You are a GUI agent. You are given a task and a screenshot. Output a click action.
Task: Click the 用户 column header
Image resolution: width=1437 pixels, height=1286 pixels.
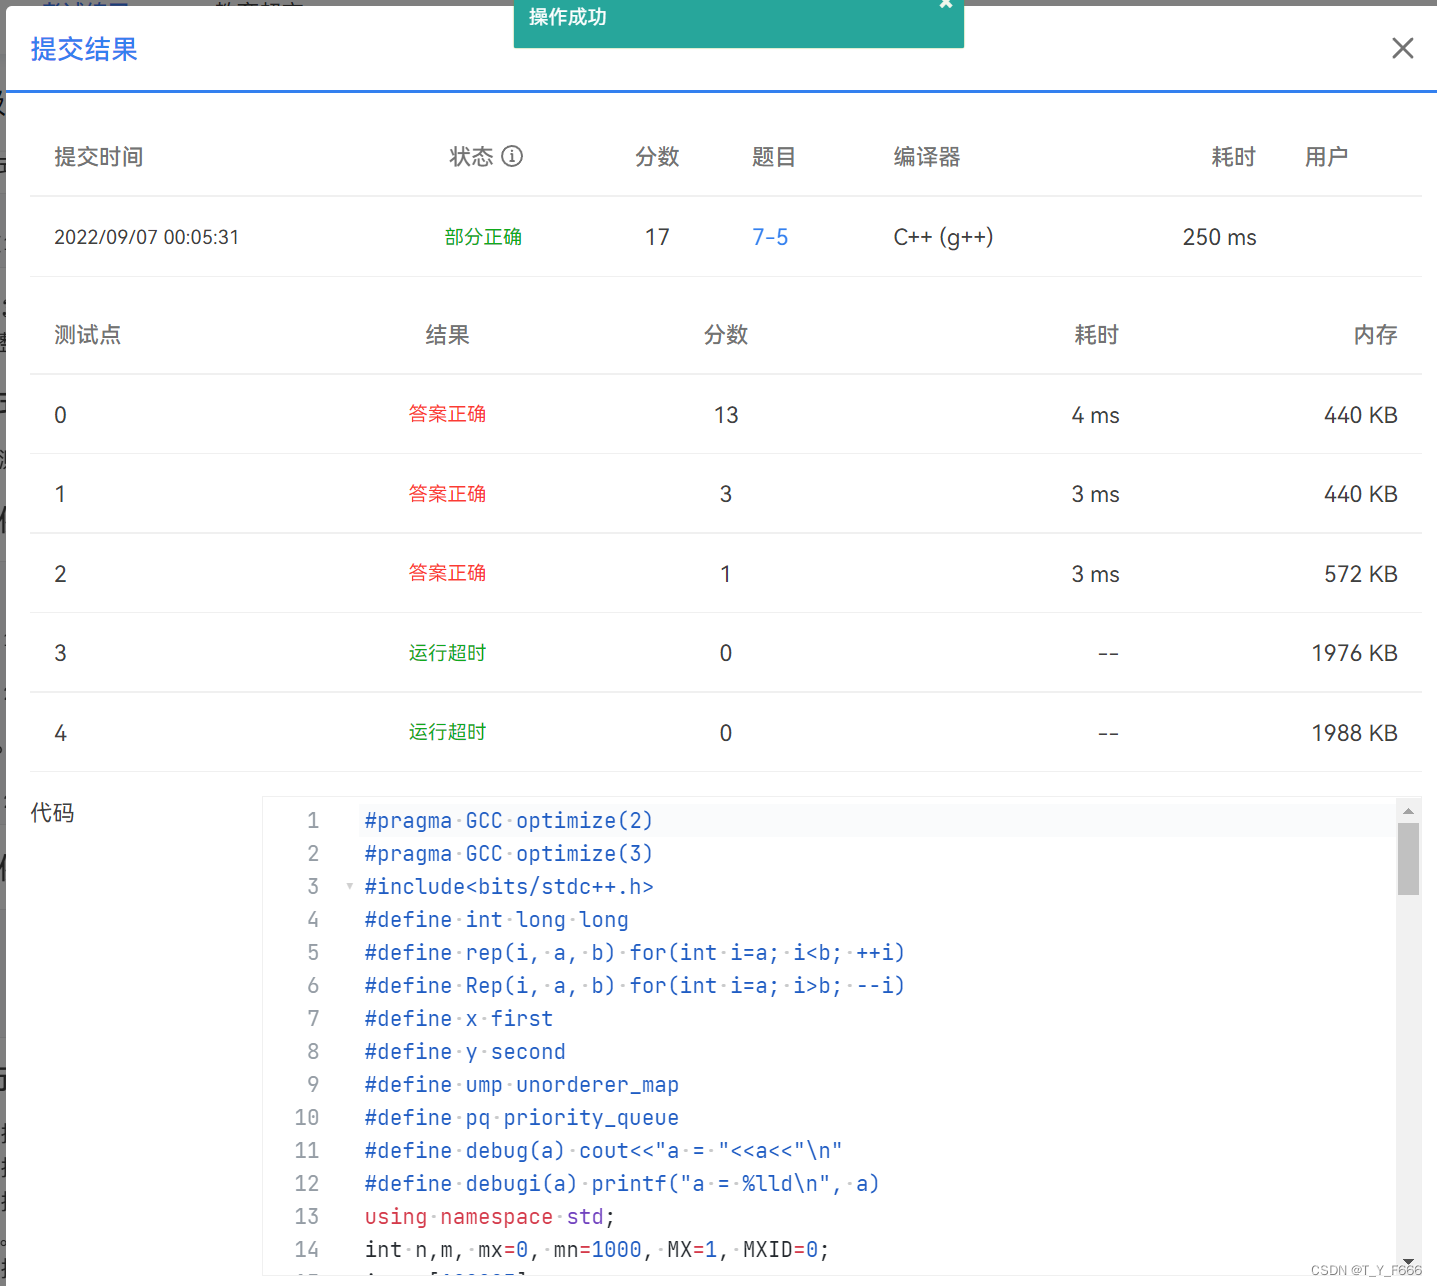point(1326,157)
